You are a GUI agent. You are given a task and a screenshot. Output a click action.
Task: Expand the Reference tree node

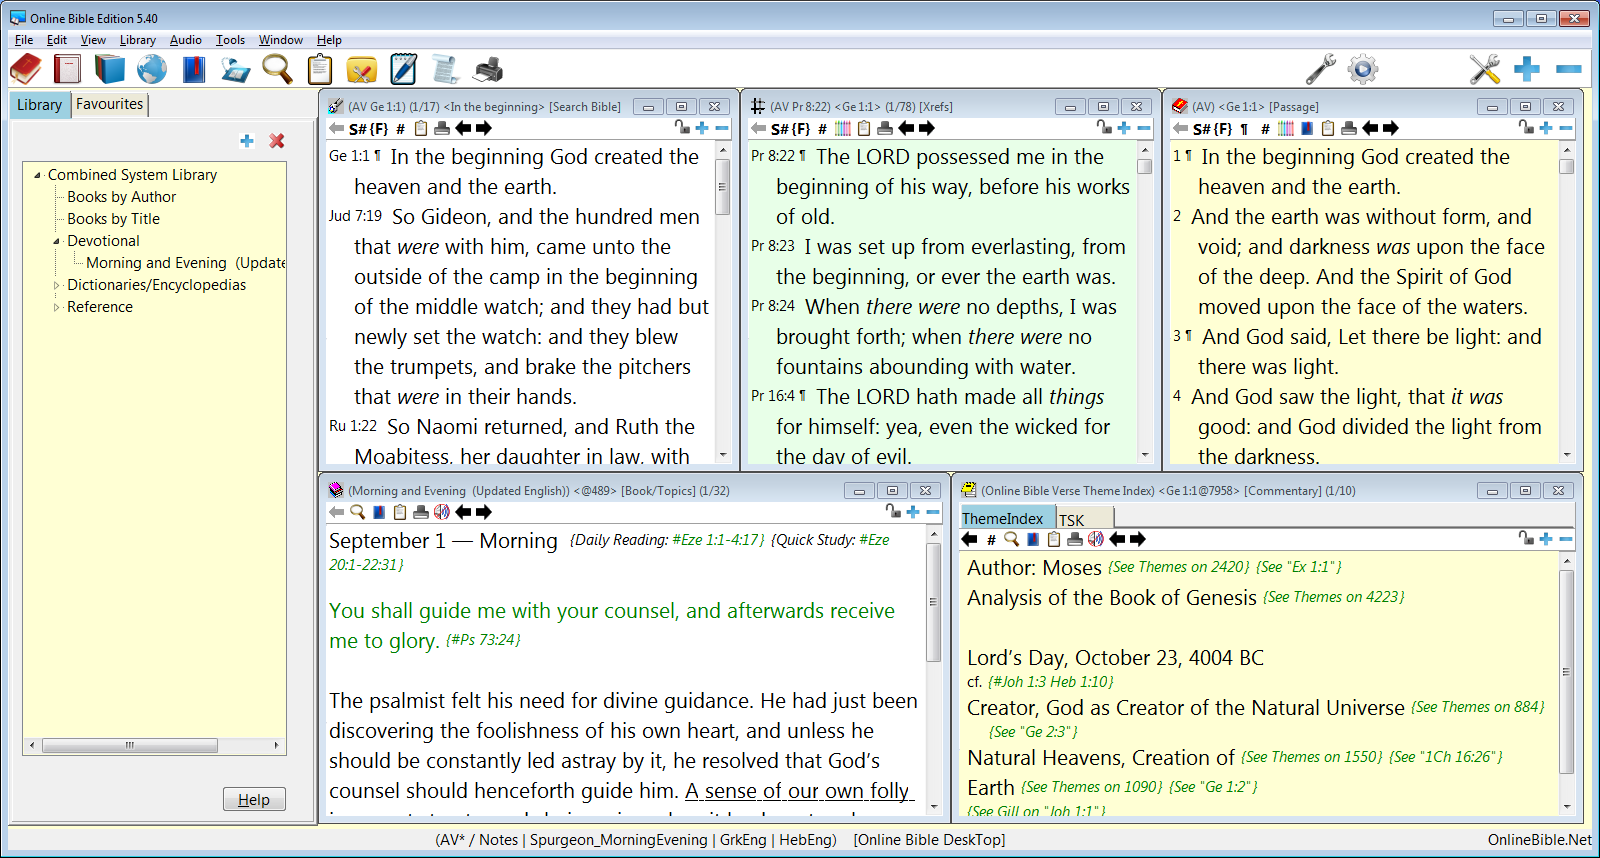tap(57, 307)
